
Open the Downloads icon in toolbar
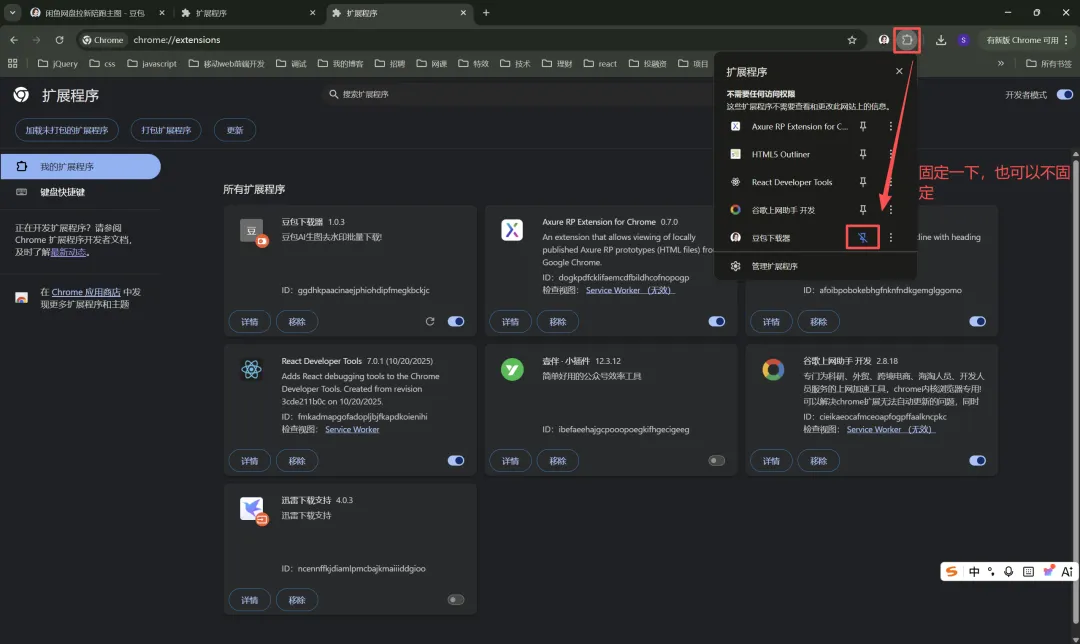941,40
